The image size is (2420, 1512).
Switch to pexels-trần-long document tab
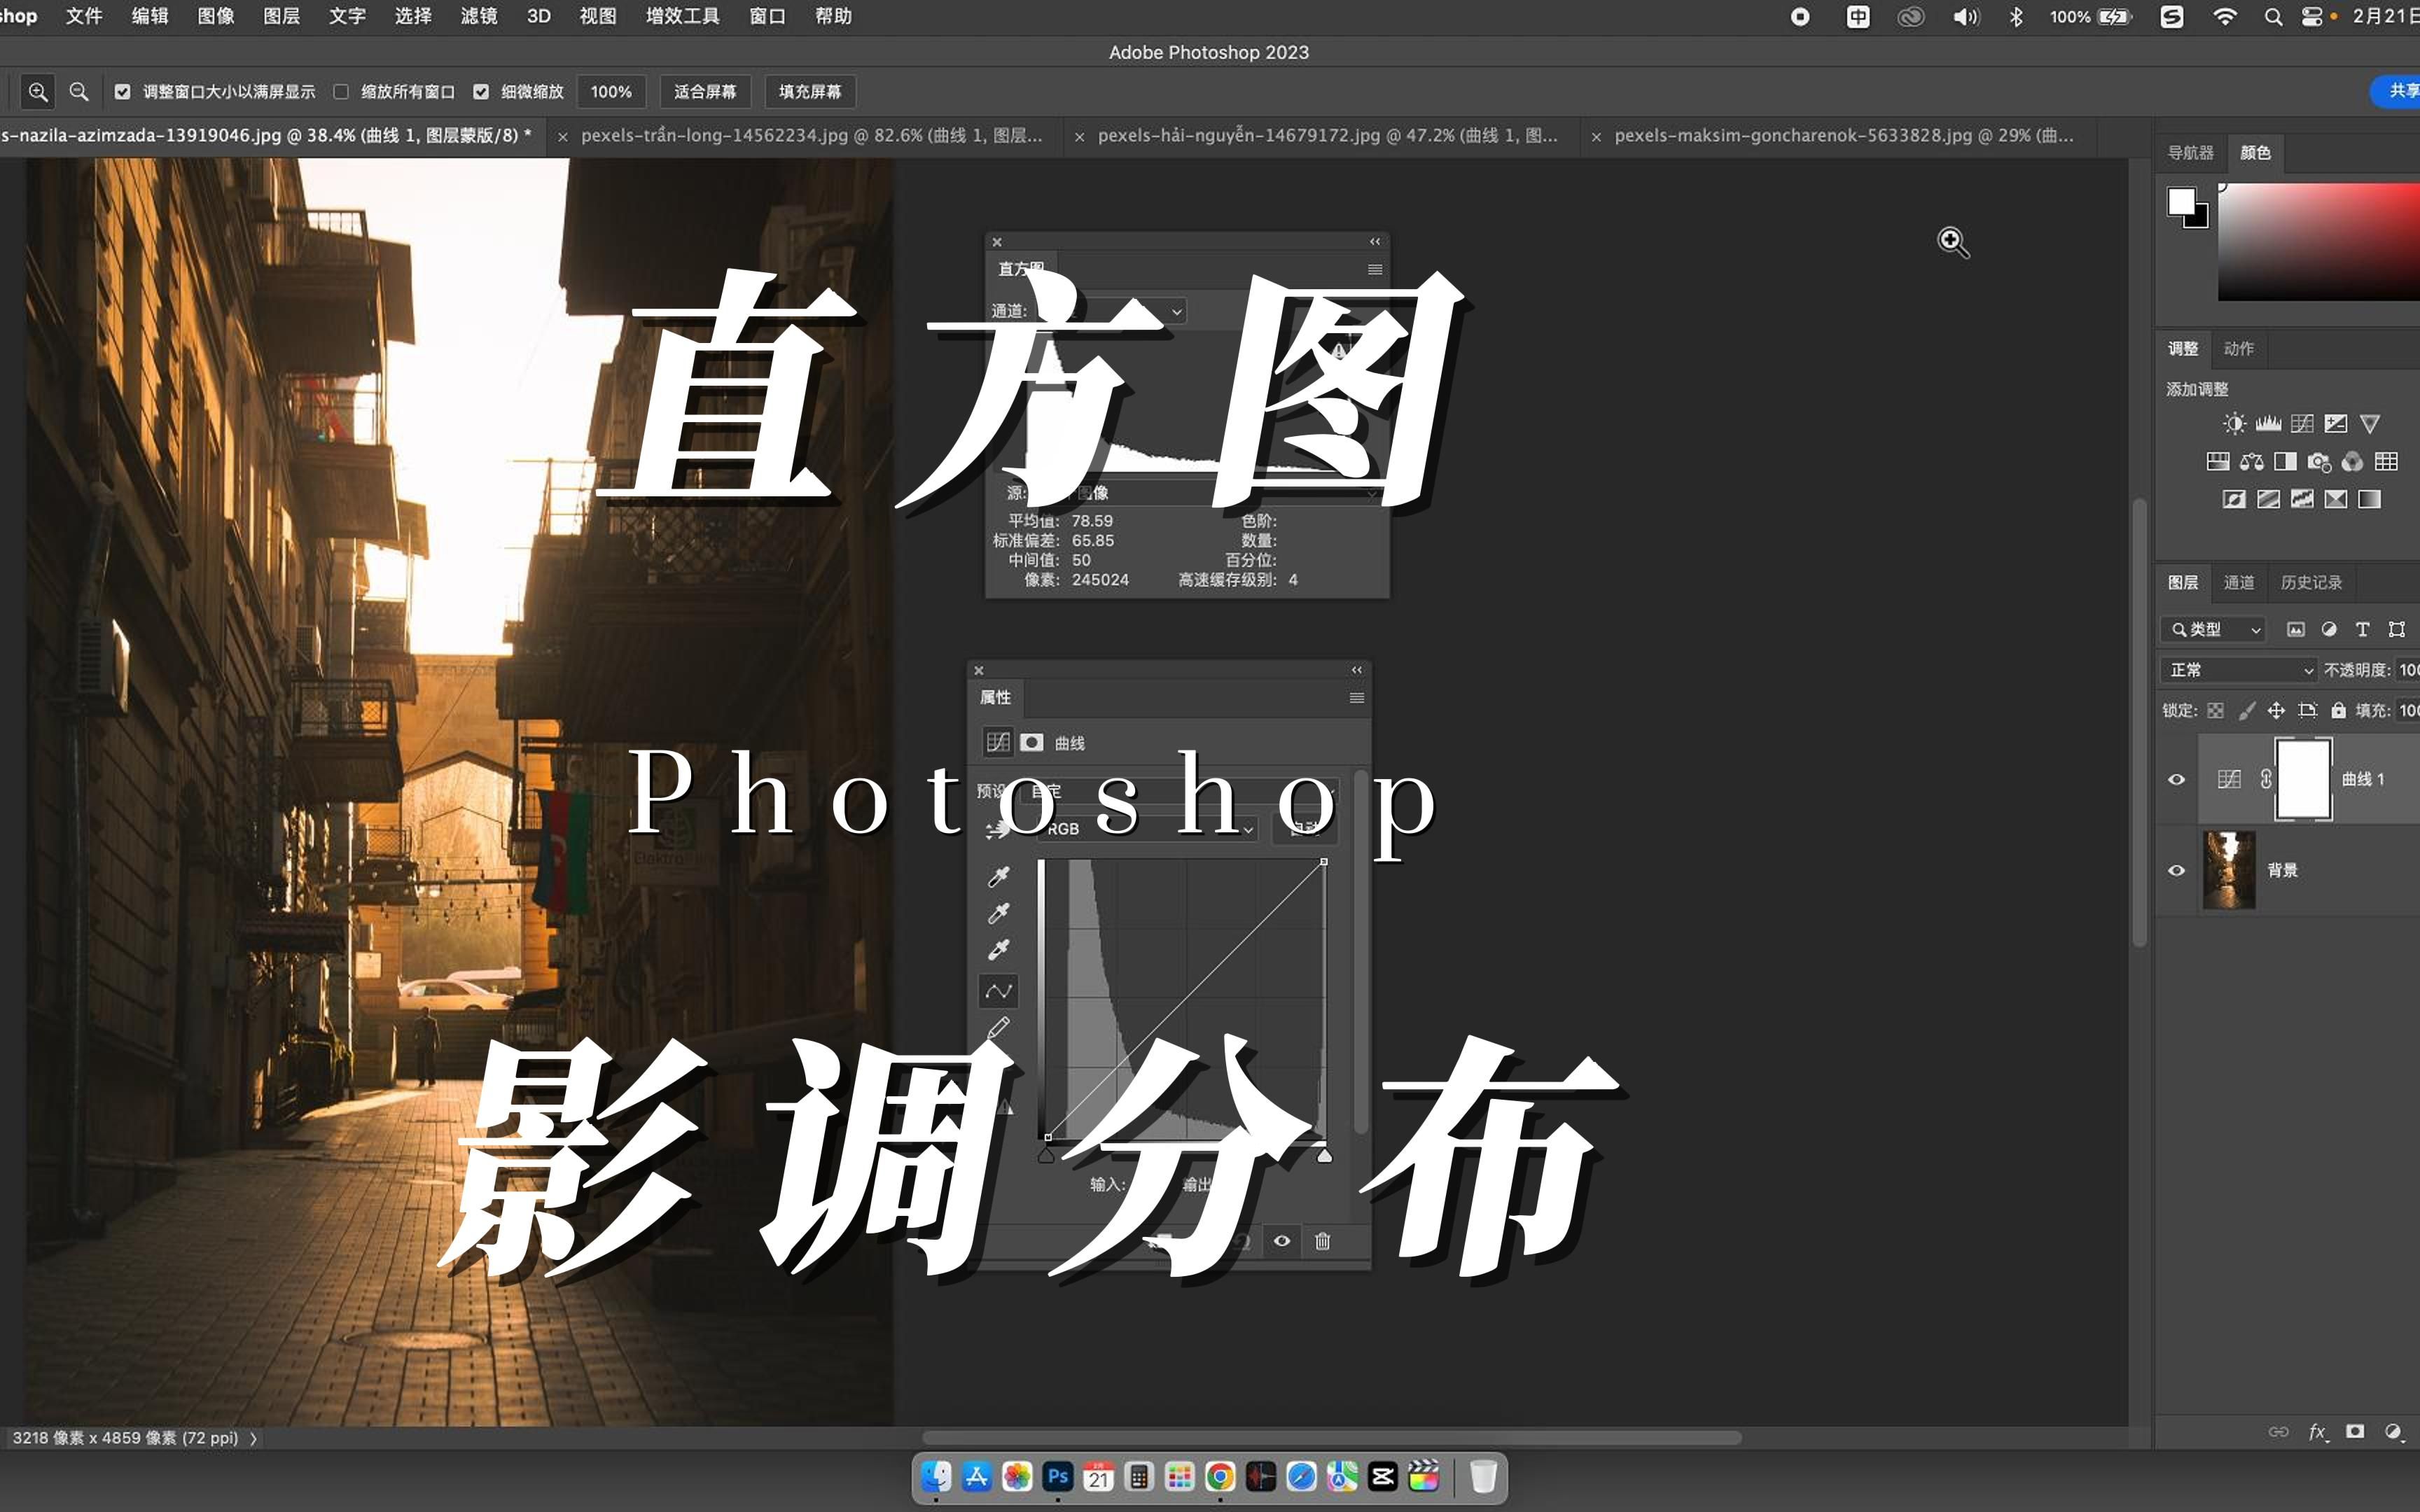811,135
